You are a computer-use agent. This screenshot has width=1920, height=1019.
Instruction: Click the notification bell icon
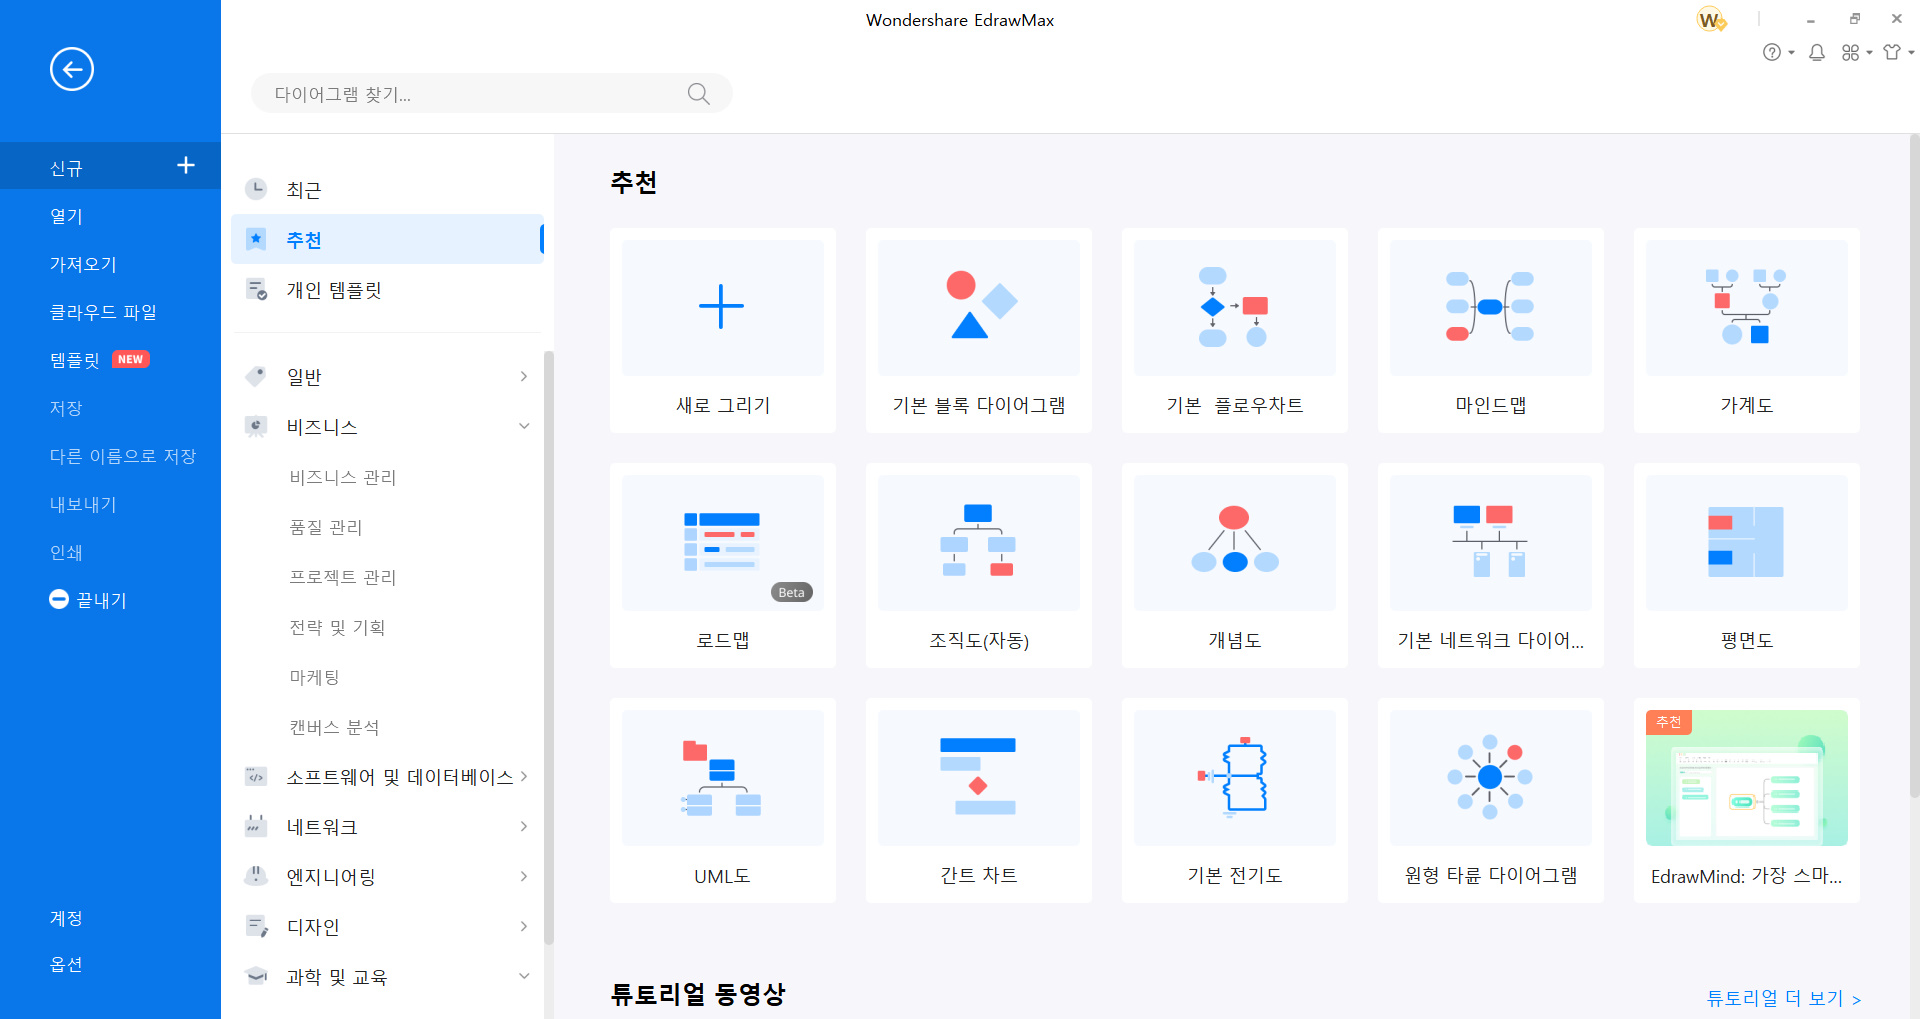pos(1817,52)
